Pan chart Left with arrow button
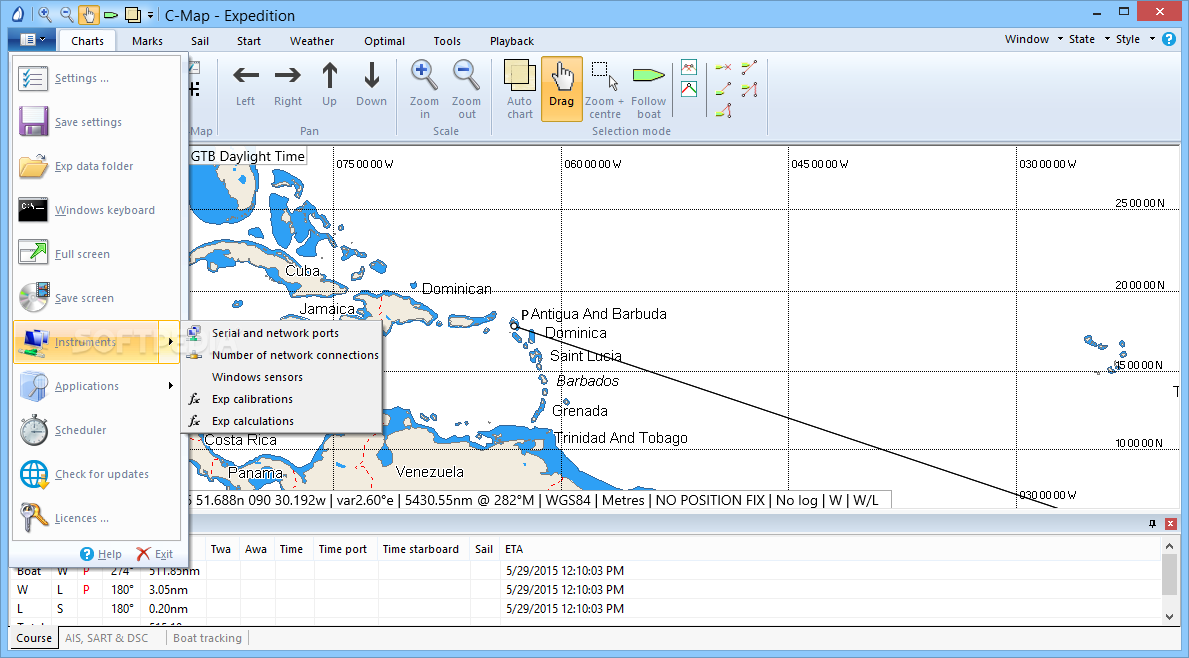 point(245,85)
